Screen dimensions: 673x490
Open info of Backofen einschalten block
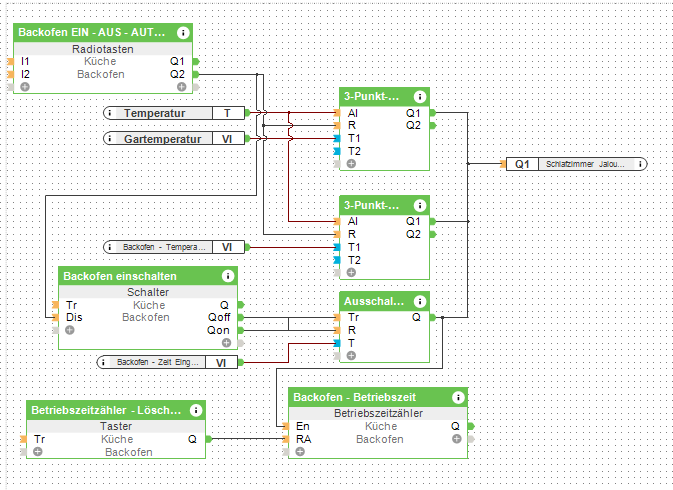228,276
